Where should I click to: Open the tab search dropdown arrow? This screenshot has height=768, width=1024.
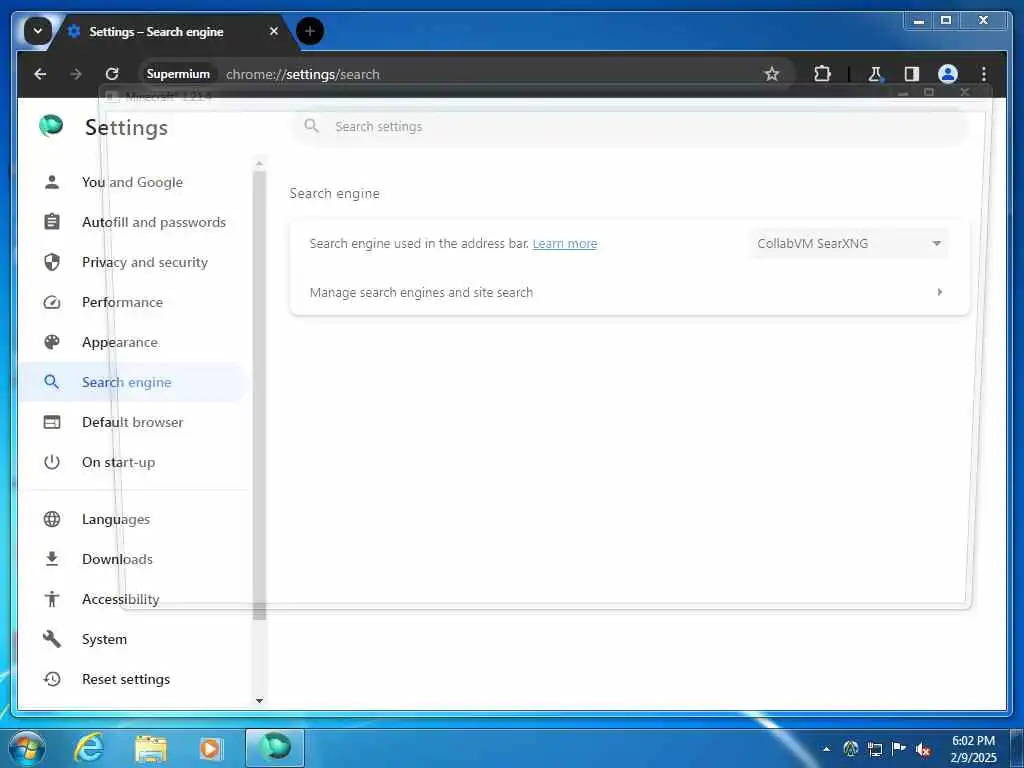pos(38,31)
